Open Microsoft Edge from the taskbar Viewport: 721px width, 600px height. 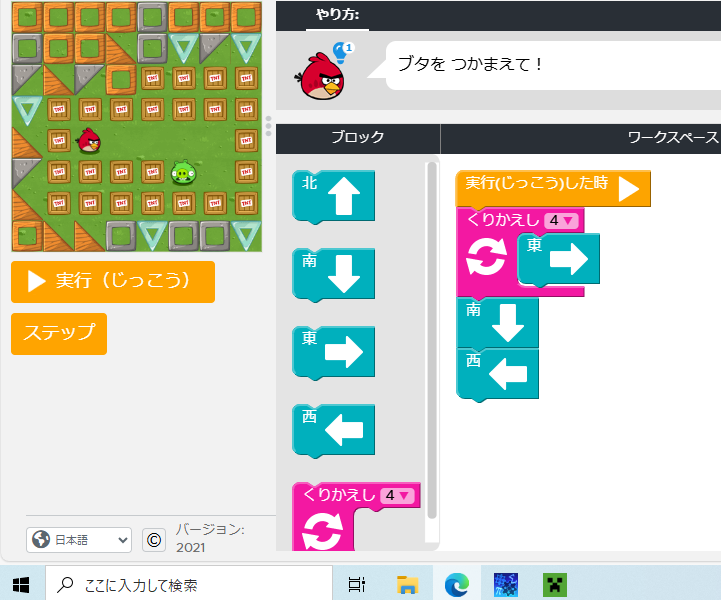click(x=457, y=585)
